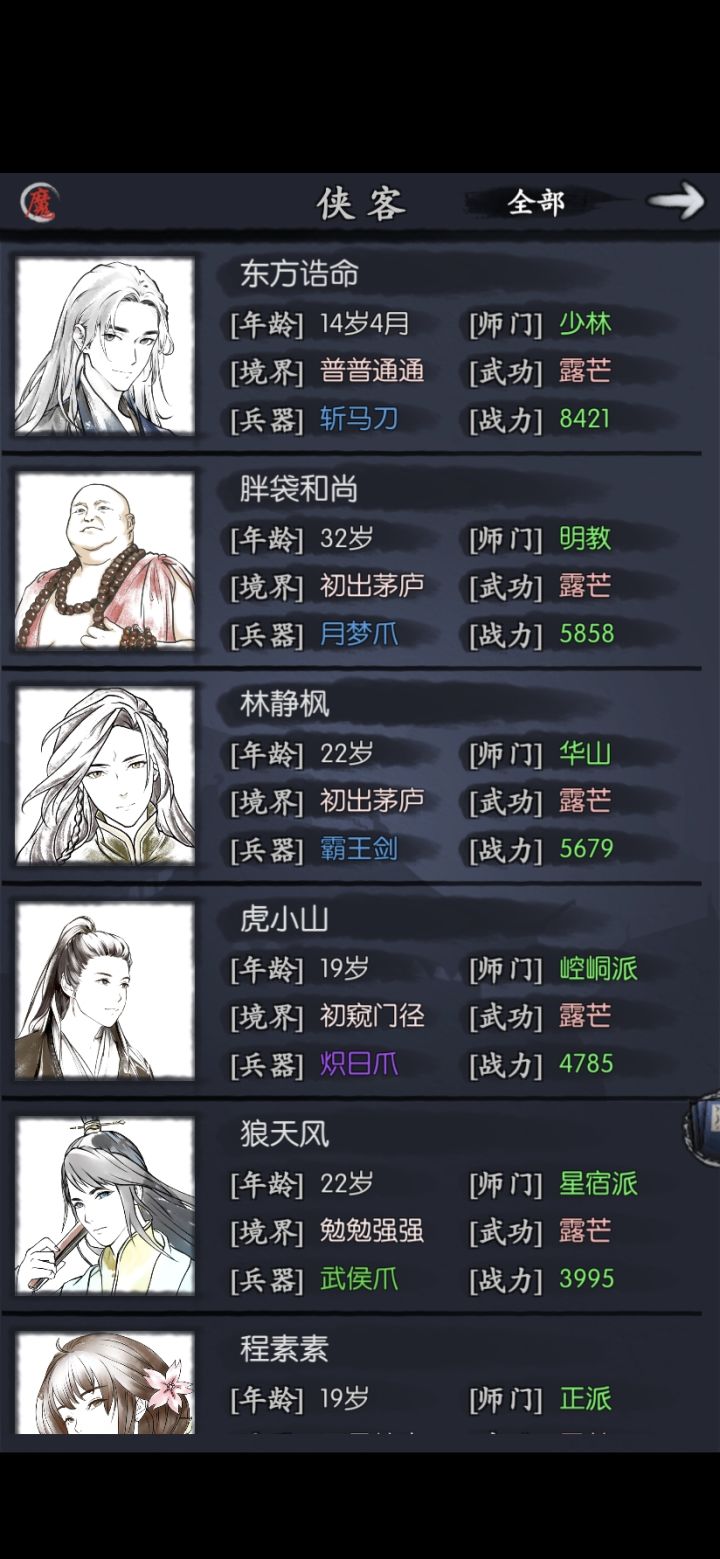Click weapon link 斩马刀
This screenshot has height=1559, width=720.
(x=359, y=419)
